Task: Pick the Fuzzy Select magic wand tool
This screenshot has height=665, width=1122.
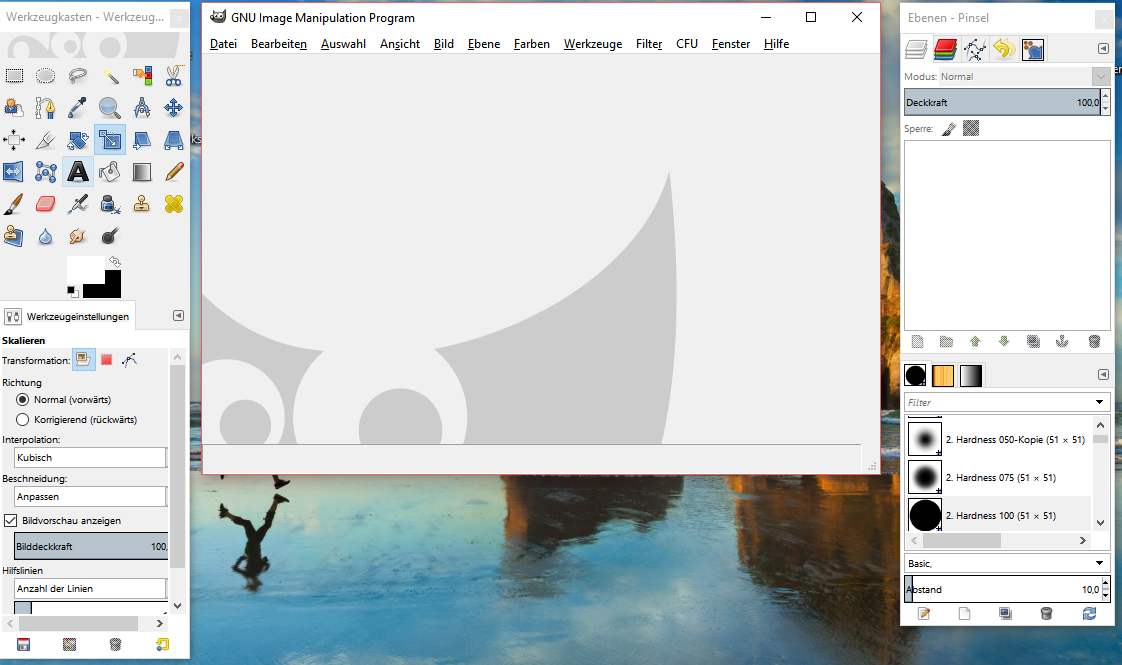Action: pyautogui.click(x=109, y=76)
